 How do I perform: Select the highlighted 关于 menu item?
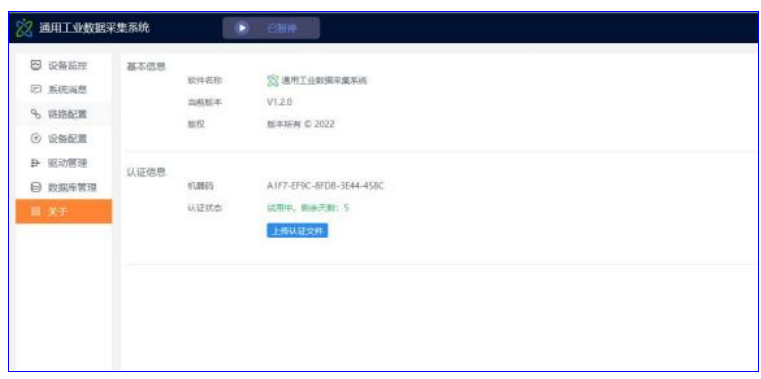(64, 212)
